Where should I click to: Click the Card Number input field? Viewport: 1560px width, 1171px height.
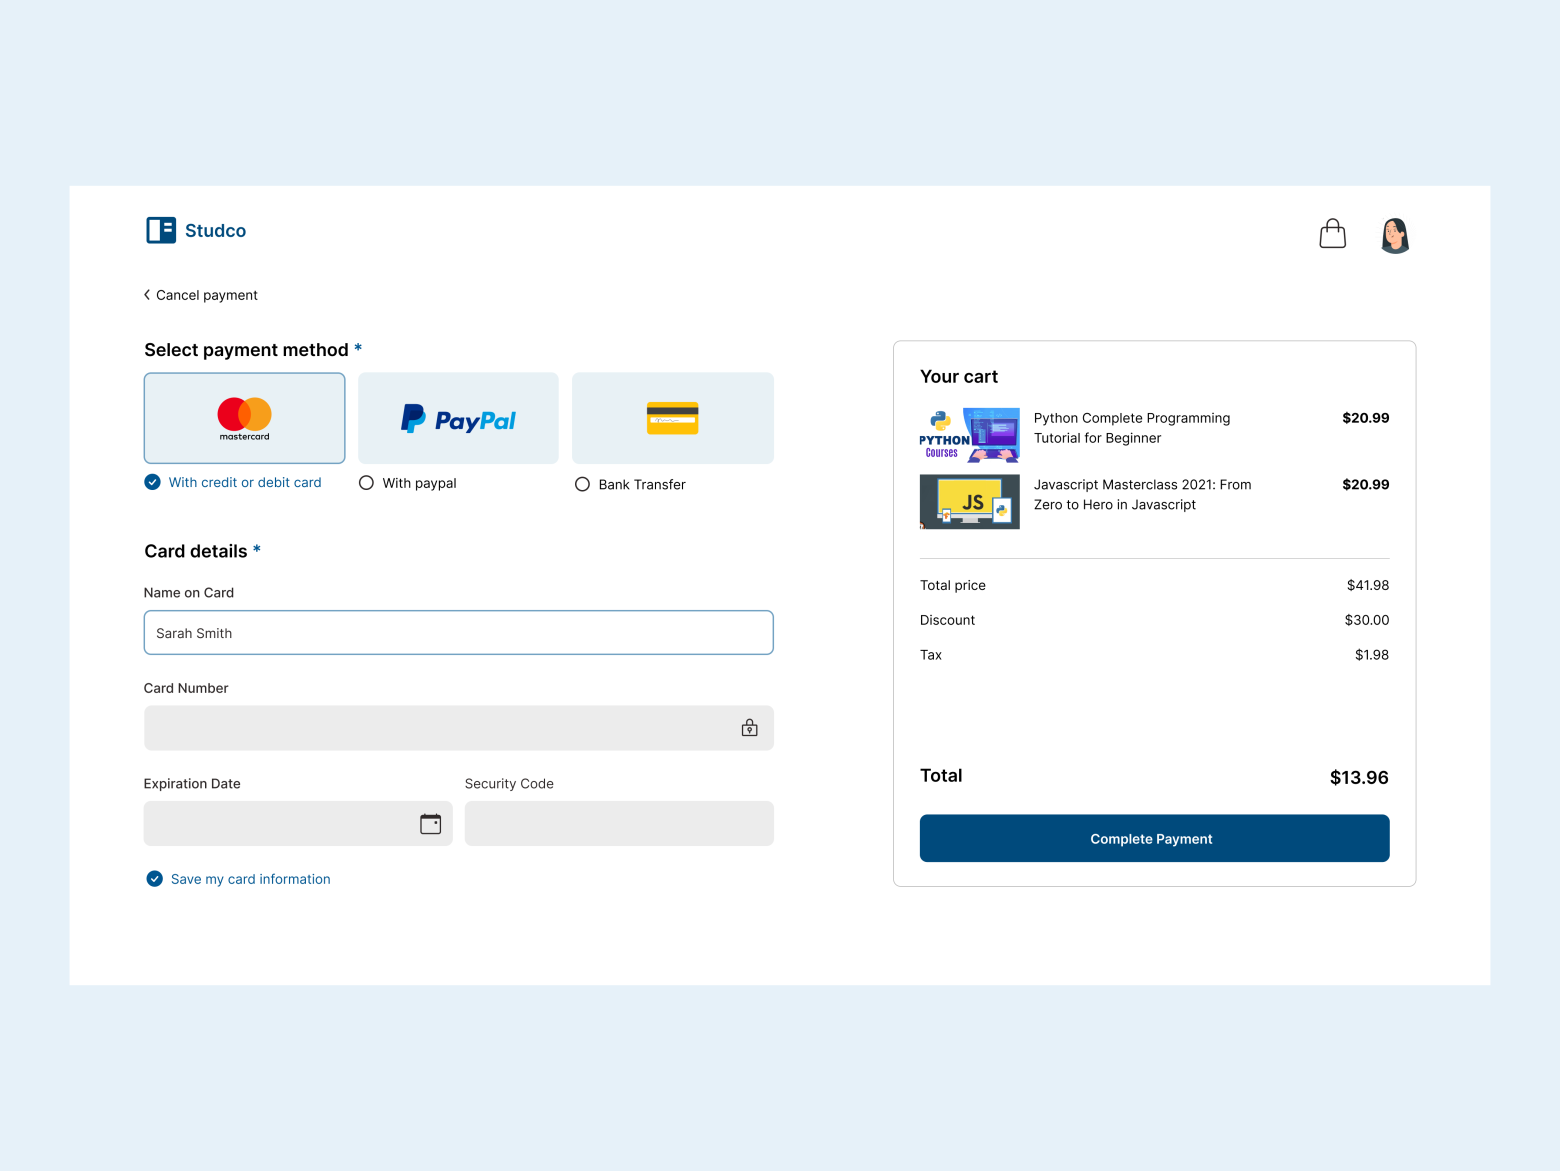[x=440, y=727]
